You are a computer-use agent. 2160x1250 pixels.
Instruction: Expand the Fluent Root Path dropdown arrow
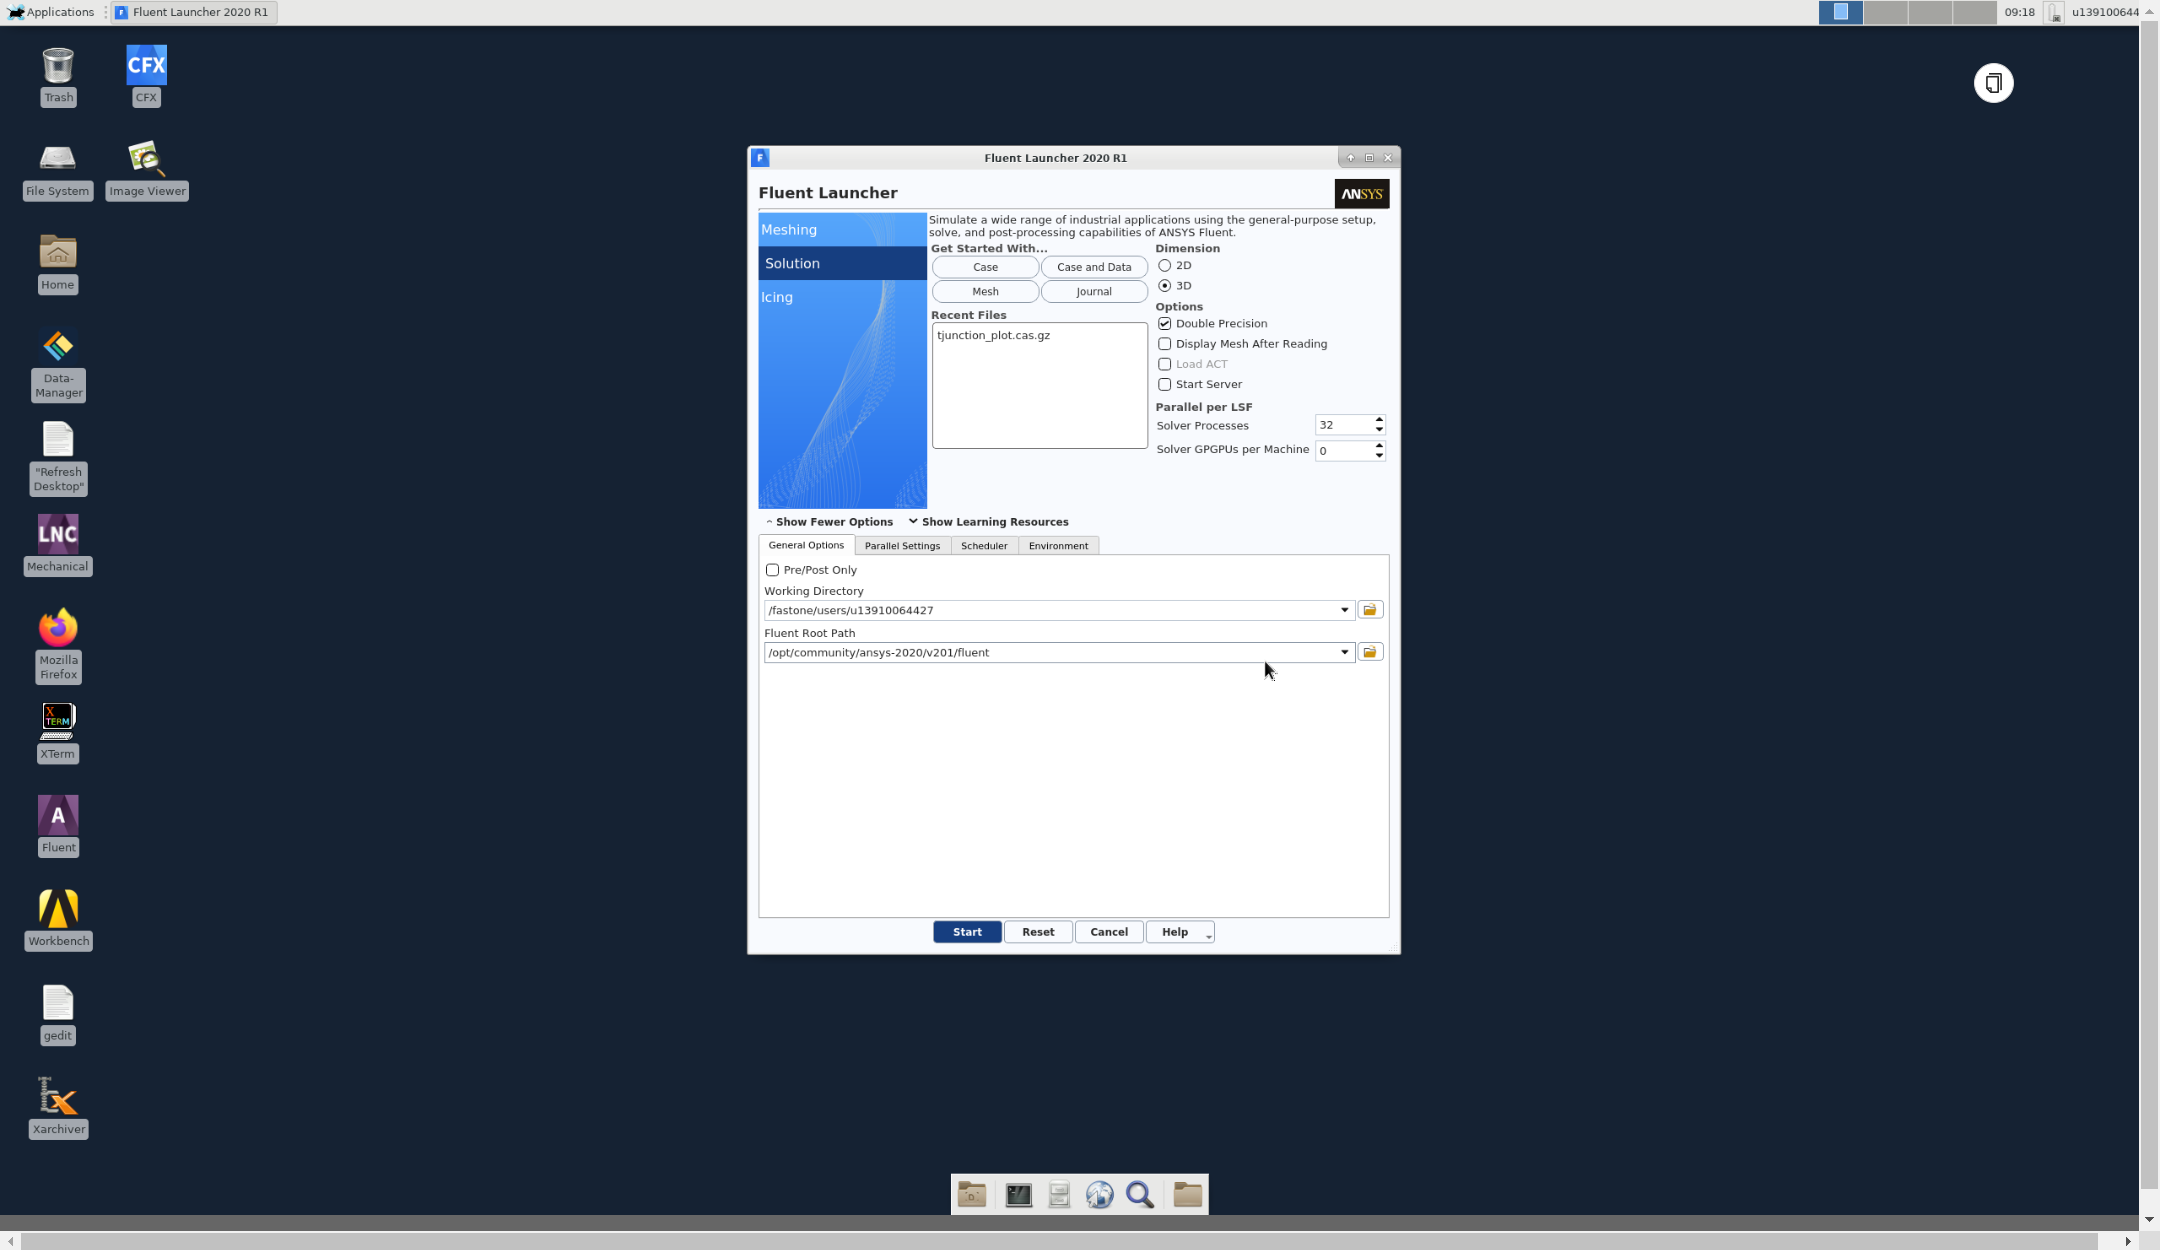[x=1344, y=652]
